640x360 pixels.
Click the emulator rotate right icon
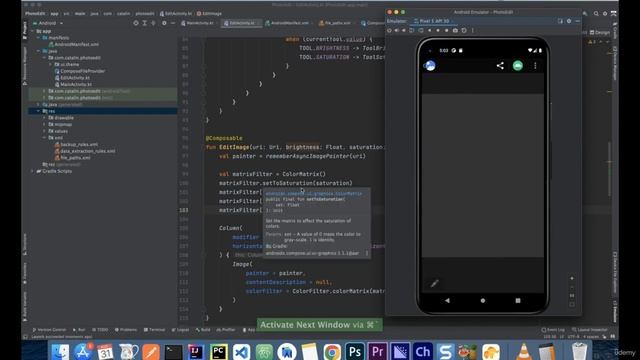(x=420, y=30)
